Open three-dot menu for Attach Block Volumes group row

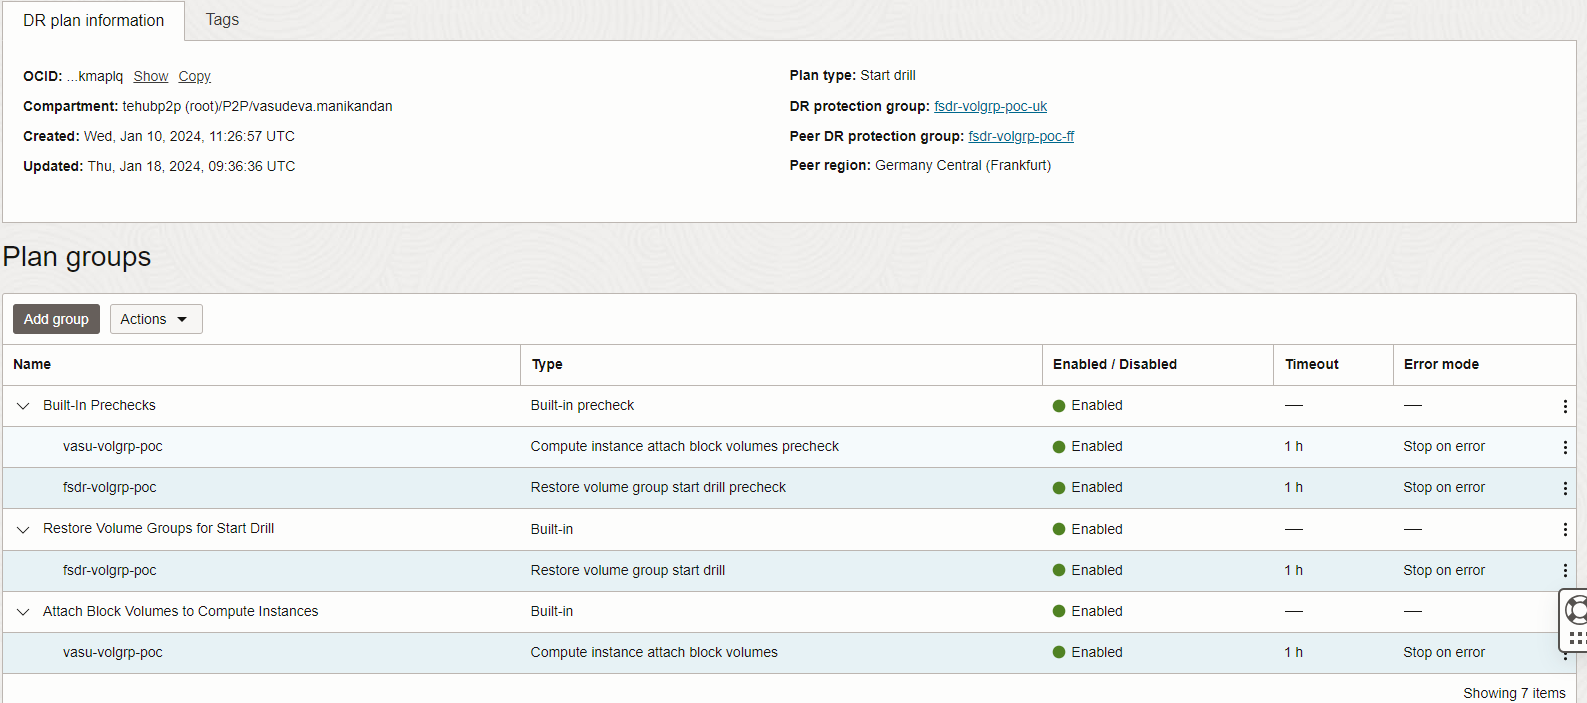tap(1565, 611)
